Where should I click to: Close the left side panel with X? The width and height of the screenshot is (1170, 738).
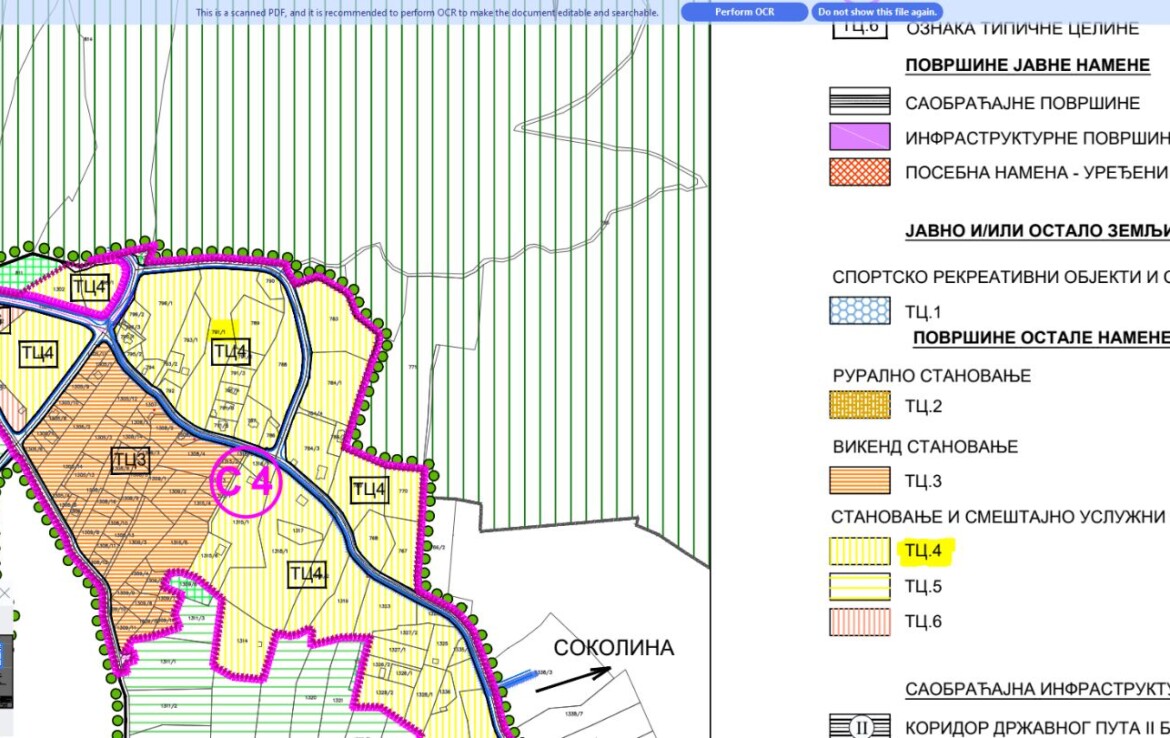(x=3, y=594)
